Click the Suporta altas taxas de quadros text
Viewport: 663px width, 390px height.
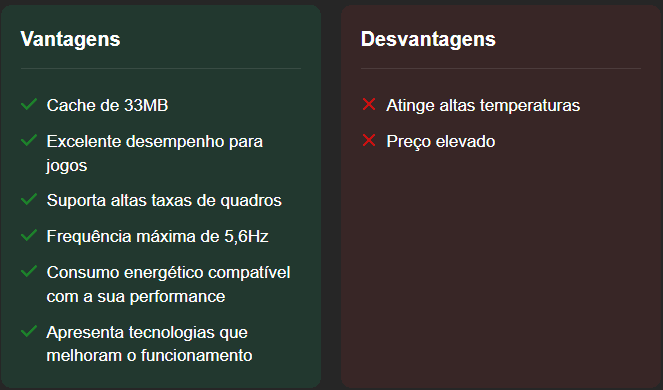point(164,200)
